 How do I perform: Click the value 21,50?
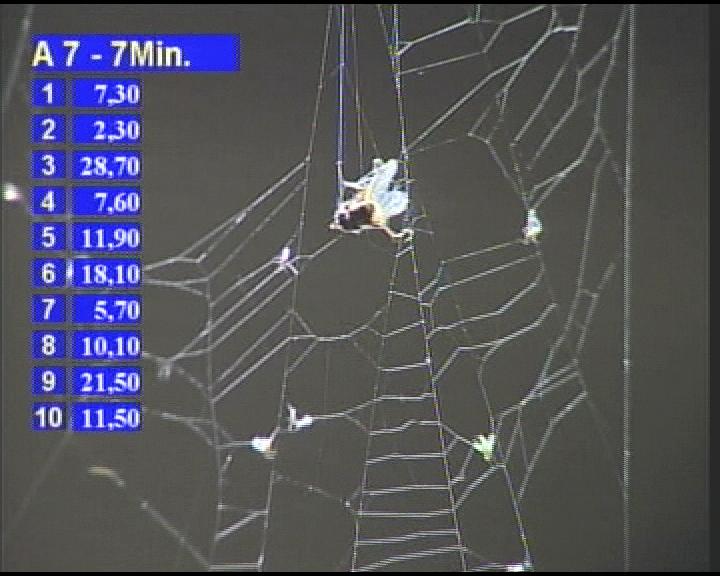coord(107,381)
